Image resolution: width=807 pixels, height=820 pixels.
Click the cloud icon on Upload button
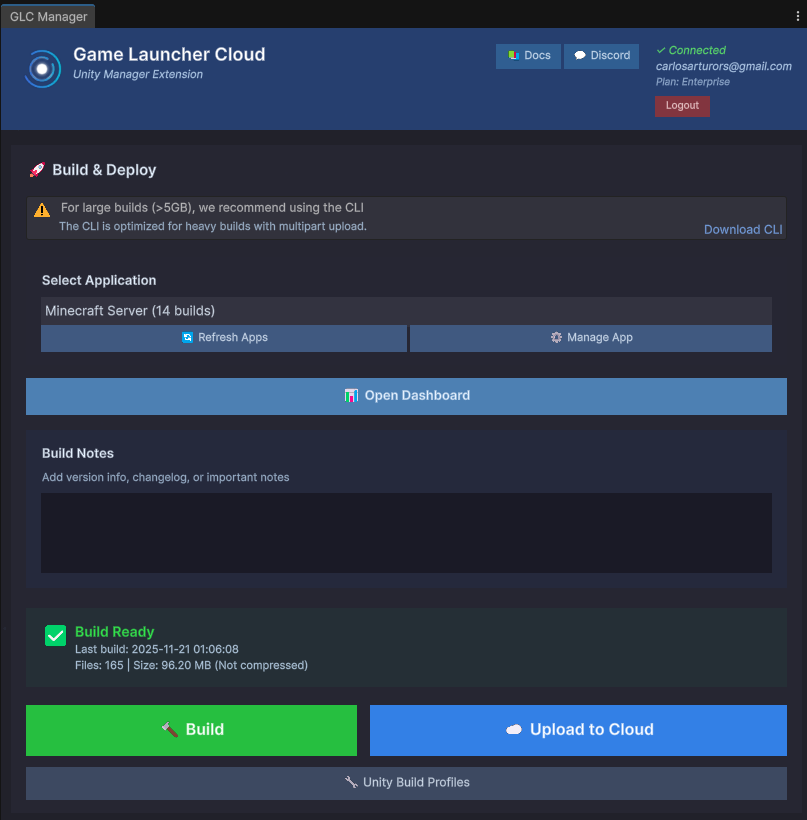tap(514, 730)
